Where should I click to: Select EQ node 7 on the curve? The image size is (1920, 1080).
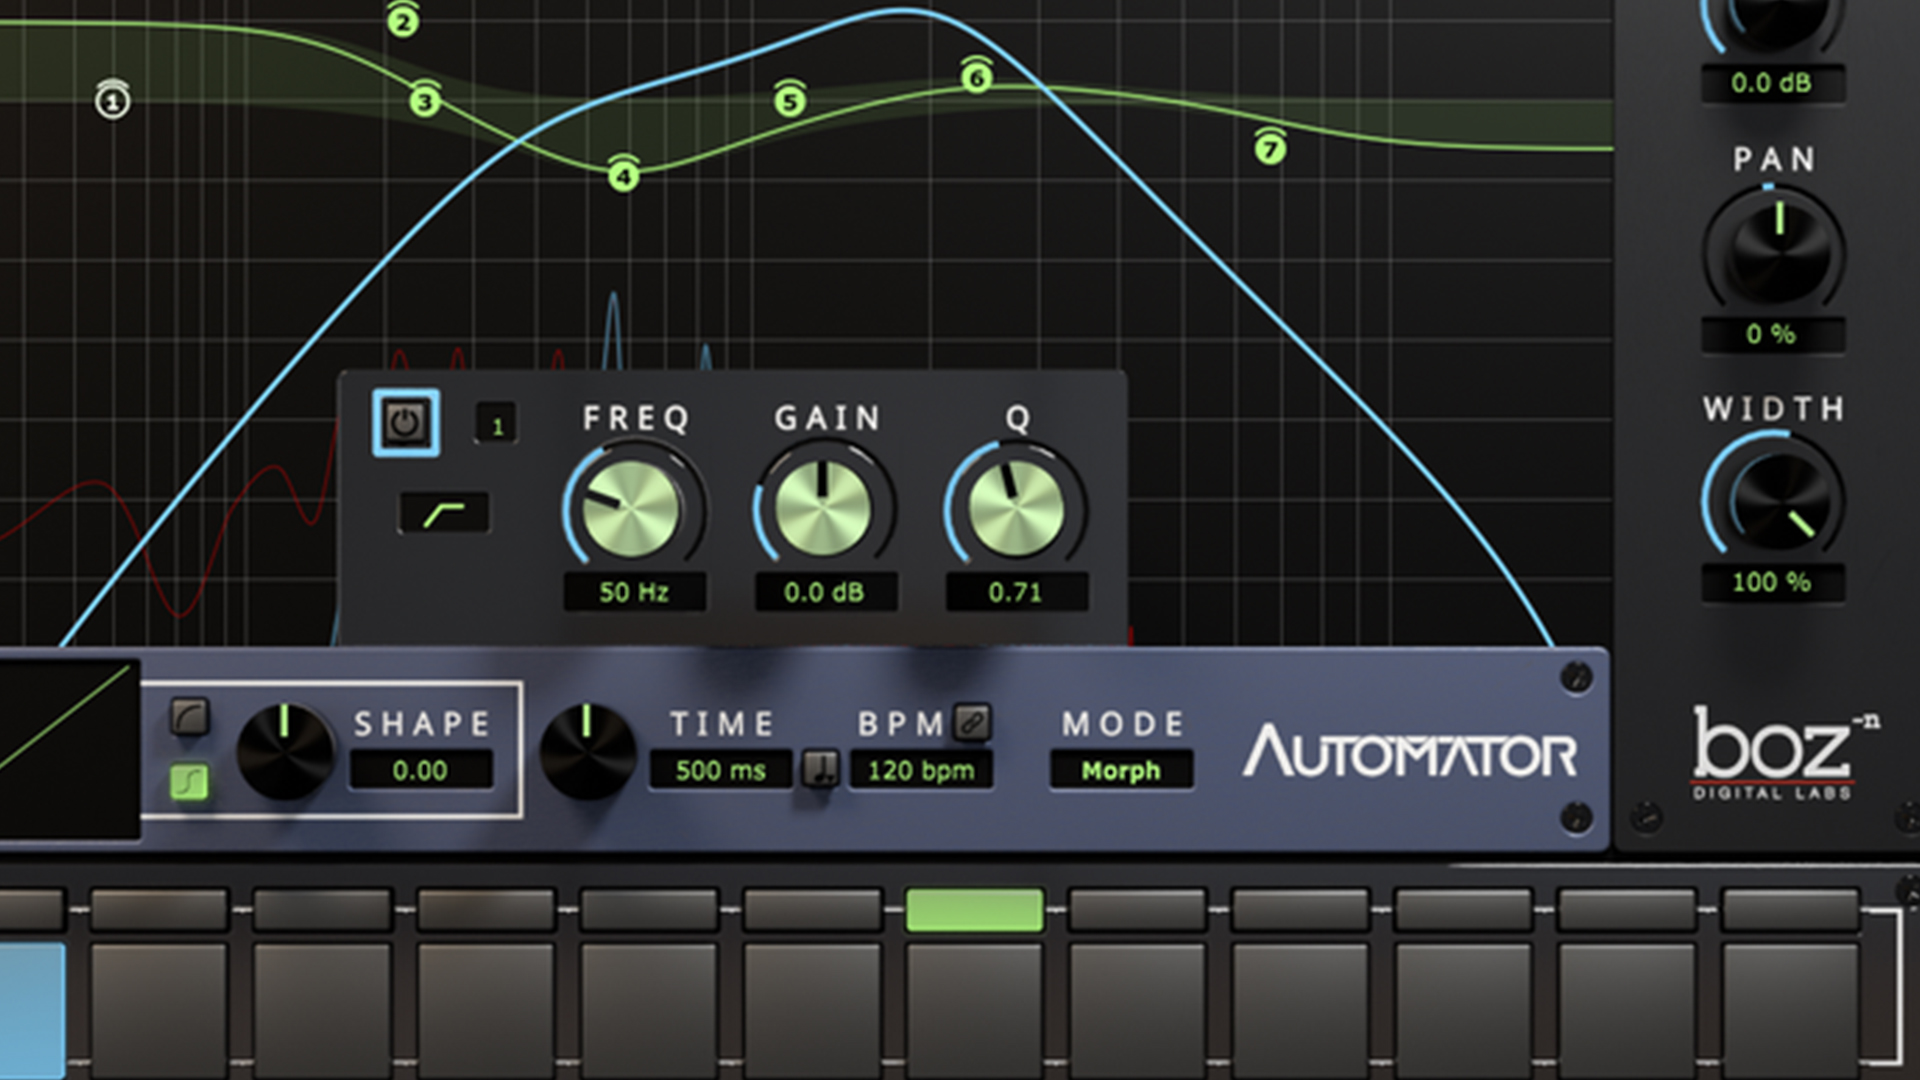coord(1270,148)
